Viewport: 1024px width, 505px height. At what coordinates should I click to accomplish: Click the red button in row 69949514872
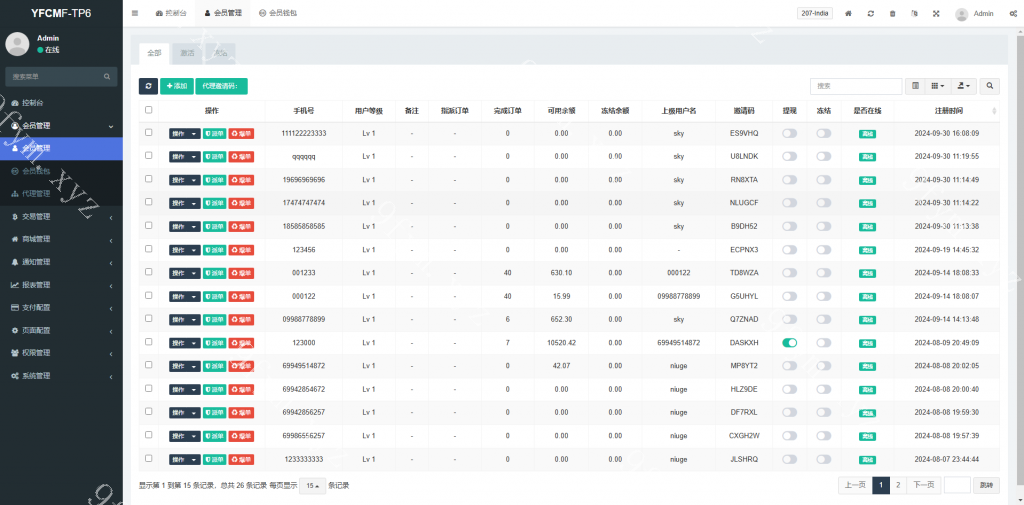241,366
